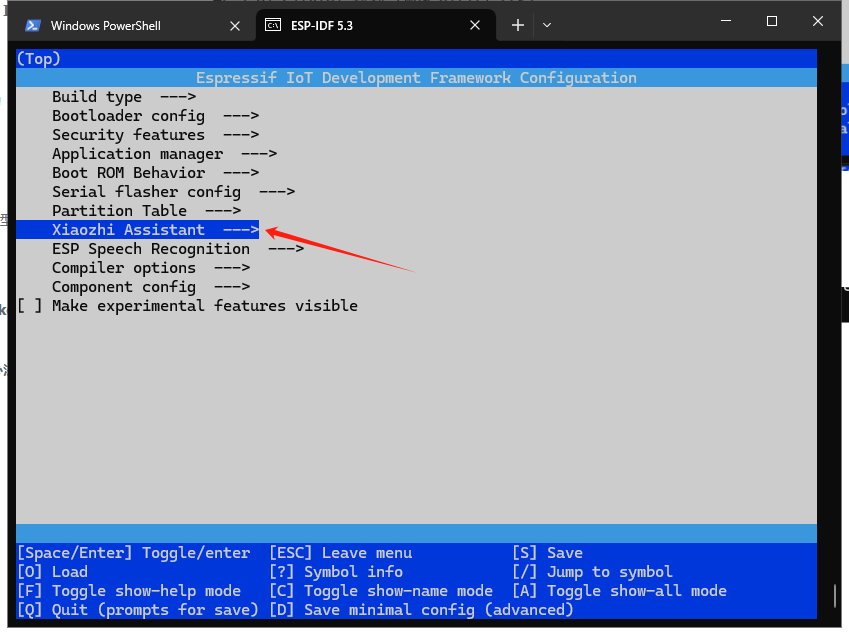The image size is (849, 635).
Task: Select the Compiler options entry
Action: [123, 267]
